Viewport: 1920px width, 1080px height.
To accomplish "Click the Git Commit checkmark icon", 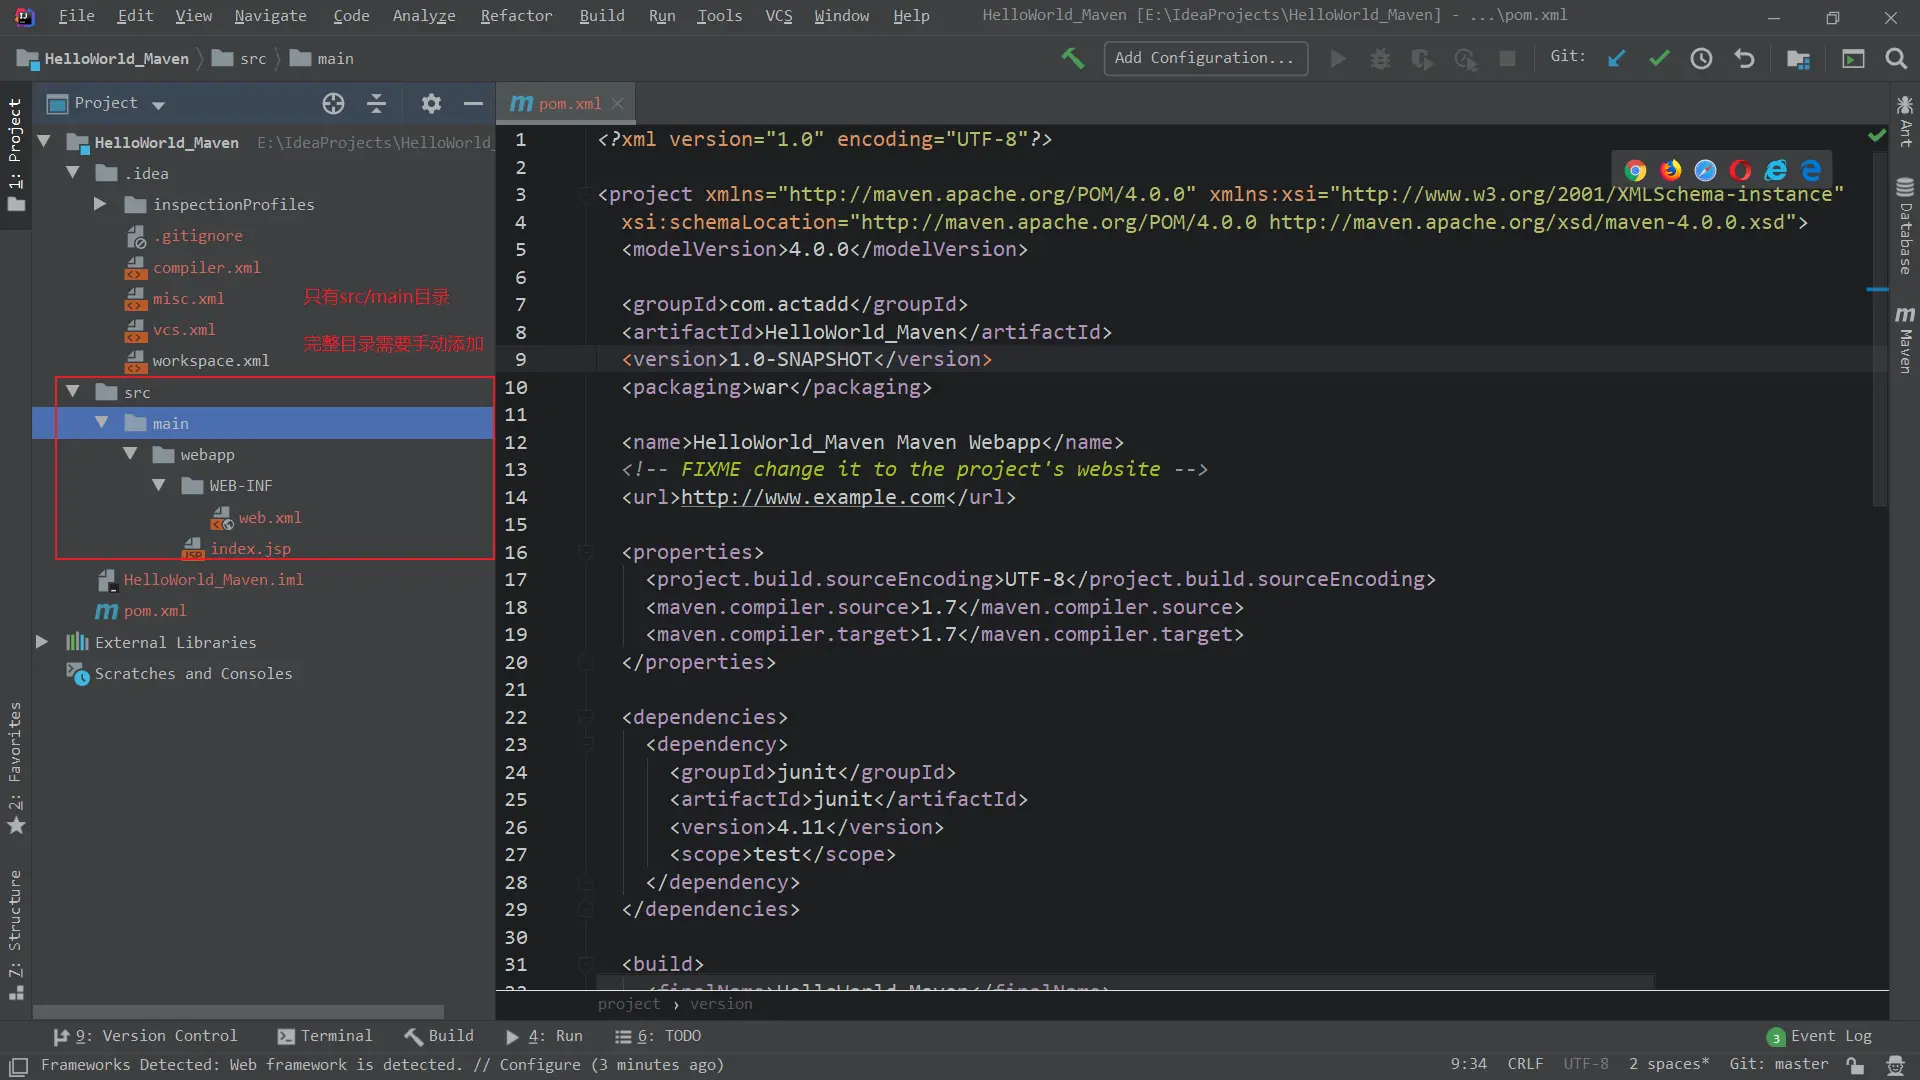I will point(1659,59).
